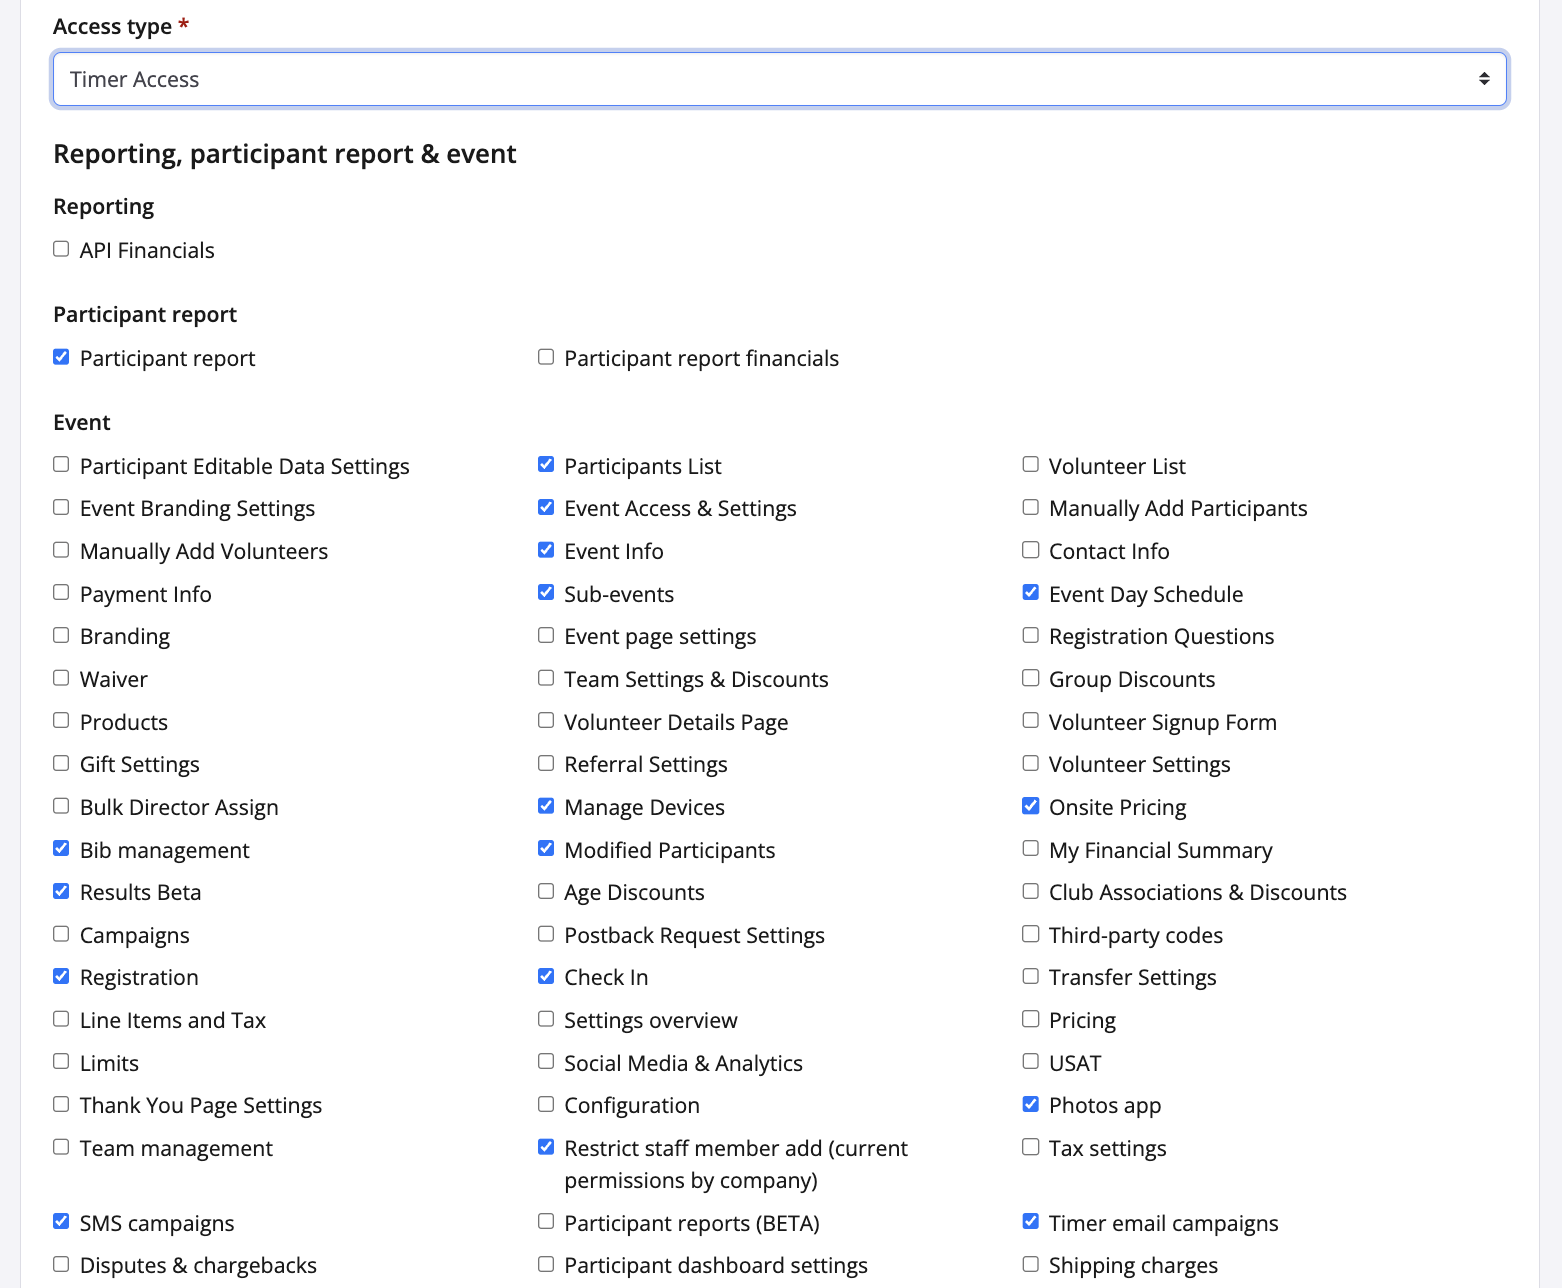
Task: Turn off Timer email campaigns
Action: pos(1031,1222)
